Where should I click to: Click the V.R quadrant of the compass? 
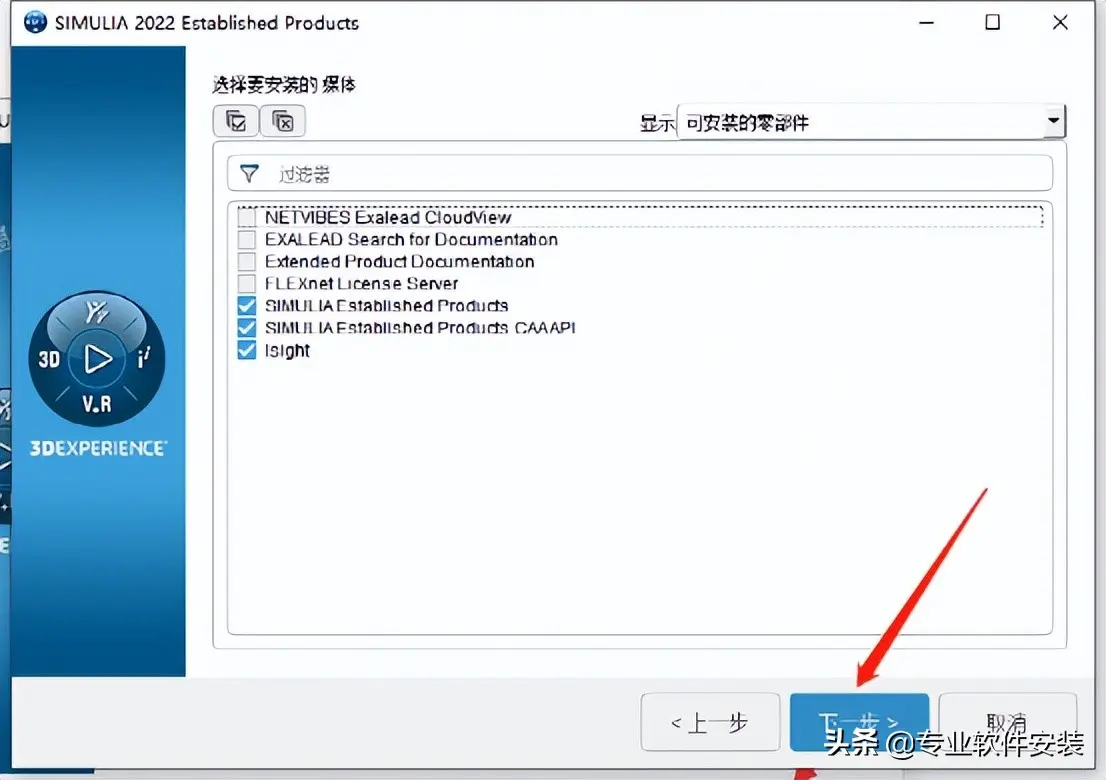(x=97, y=404)
